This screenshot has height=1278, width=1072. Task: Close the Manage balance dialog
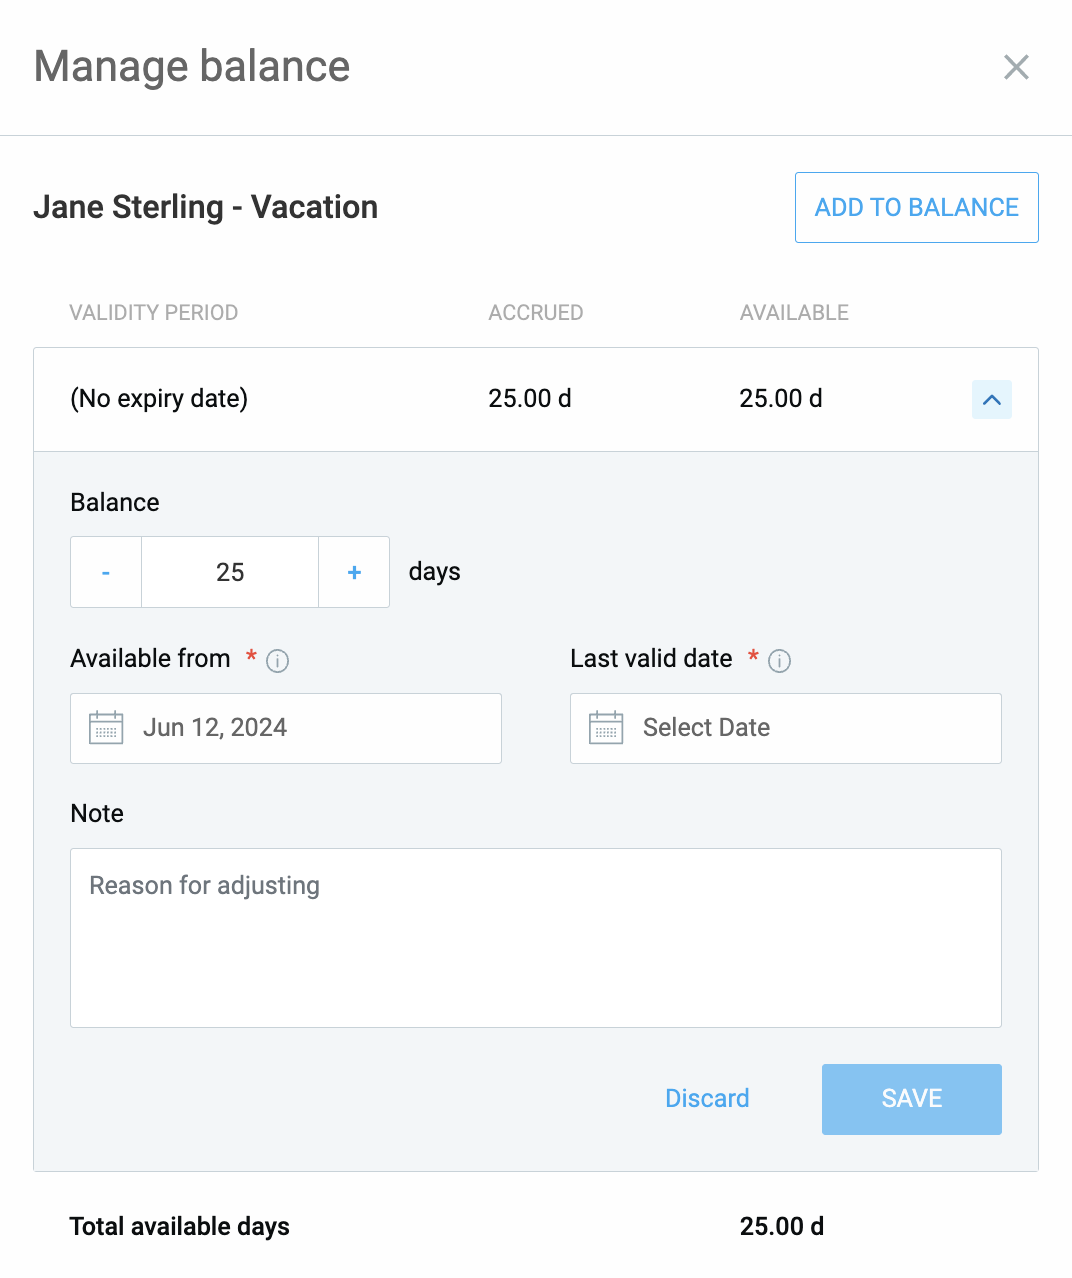[1016, 67]
